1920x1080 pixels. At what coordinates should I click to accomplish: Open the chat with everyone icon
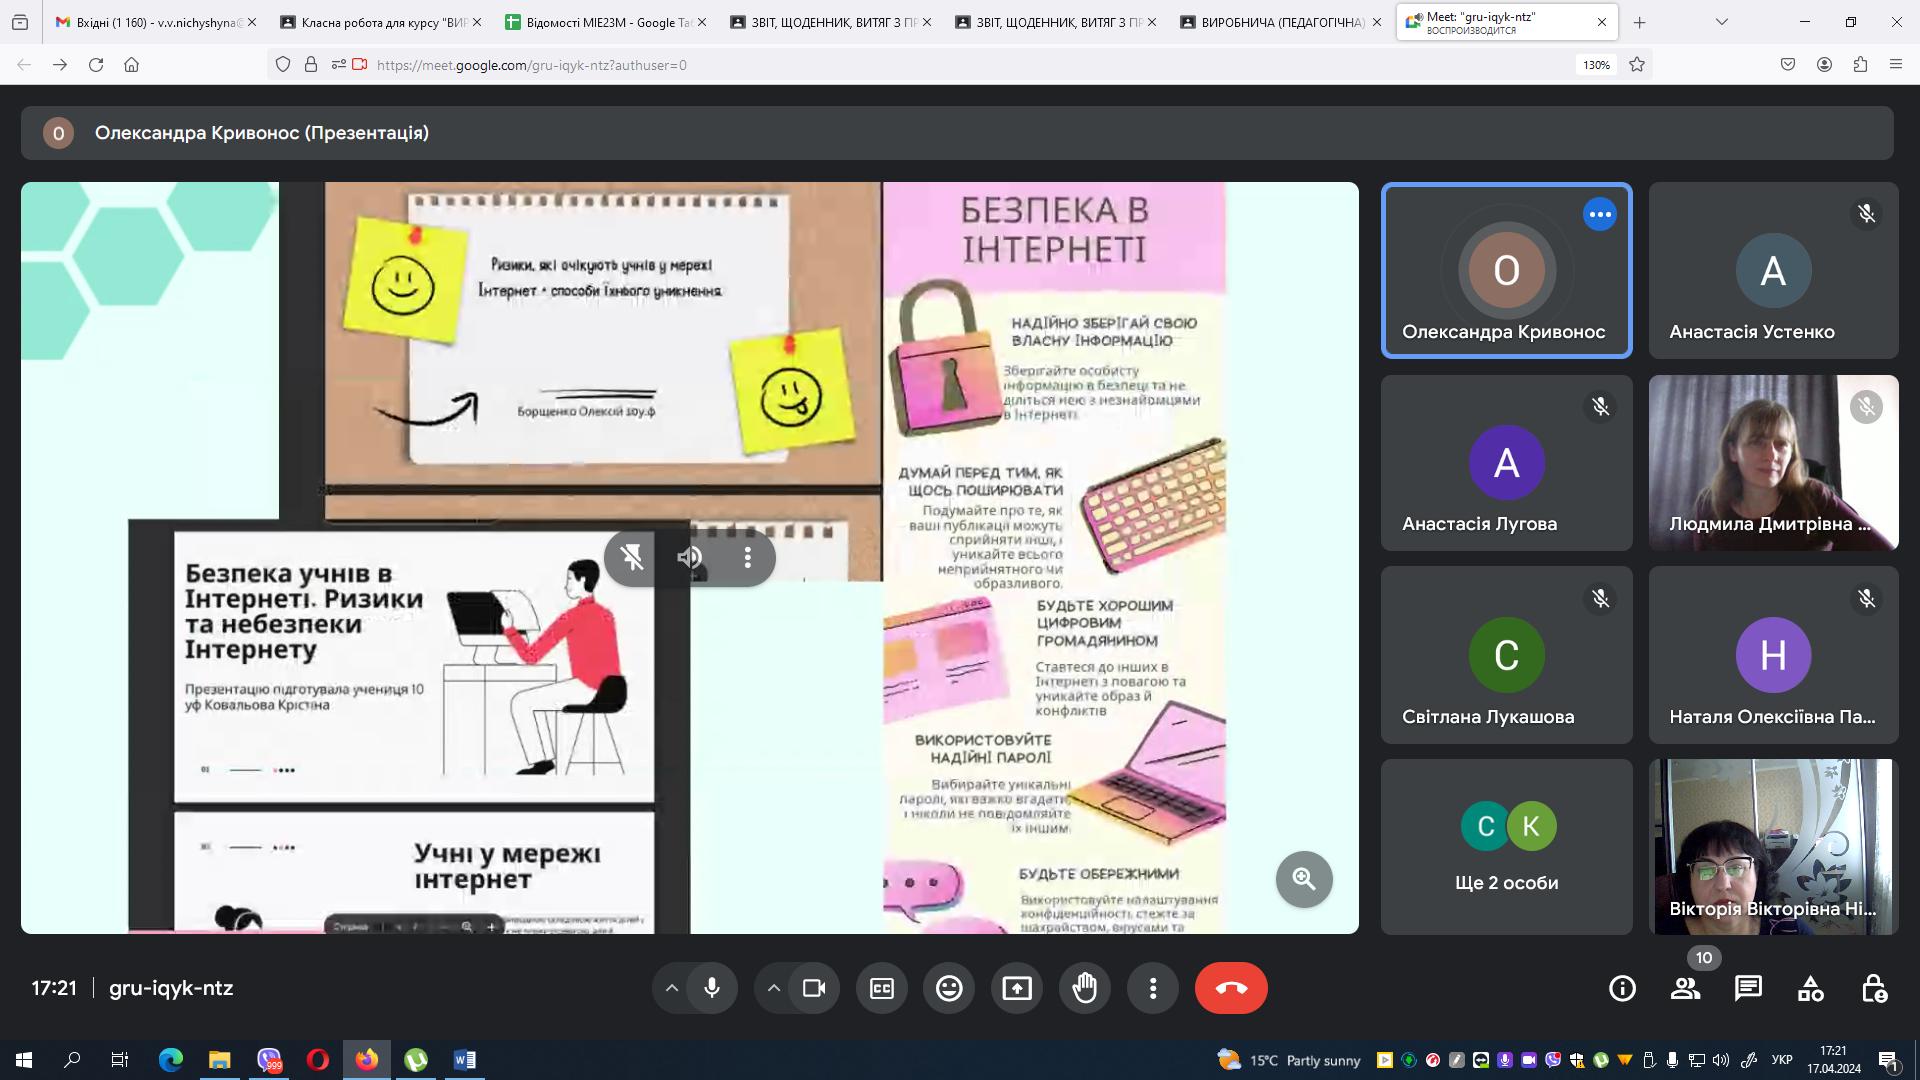(1748, 988)
